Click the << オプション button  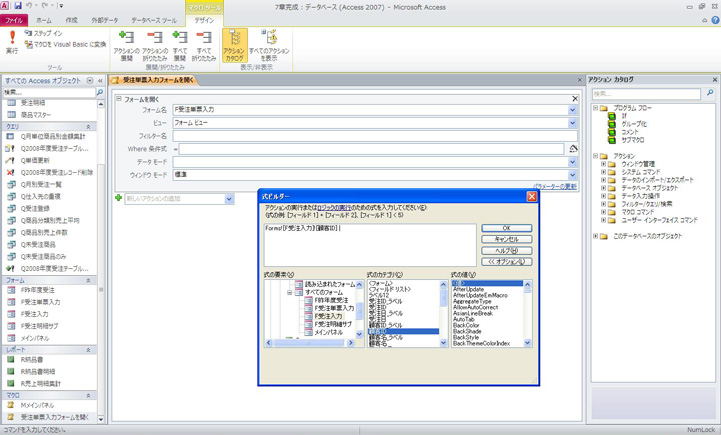(506, 262)
